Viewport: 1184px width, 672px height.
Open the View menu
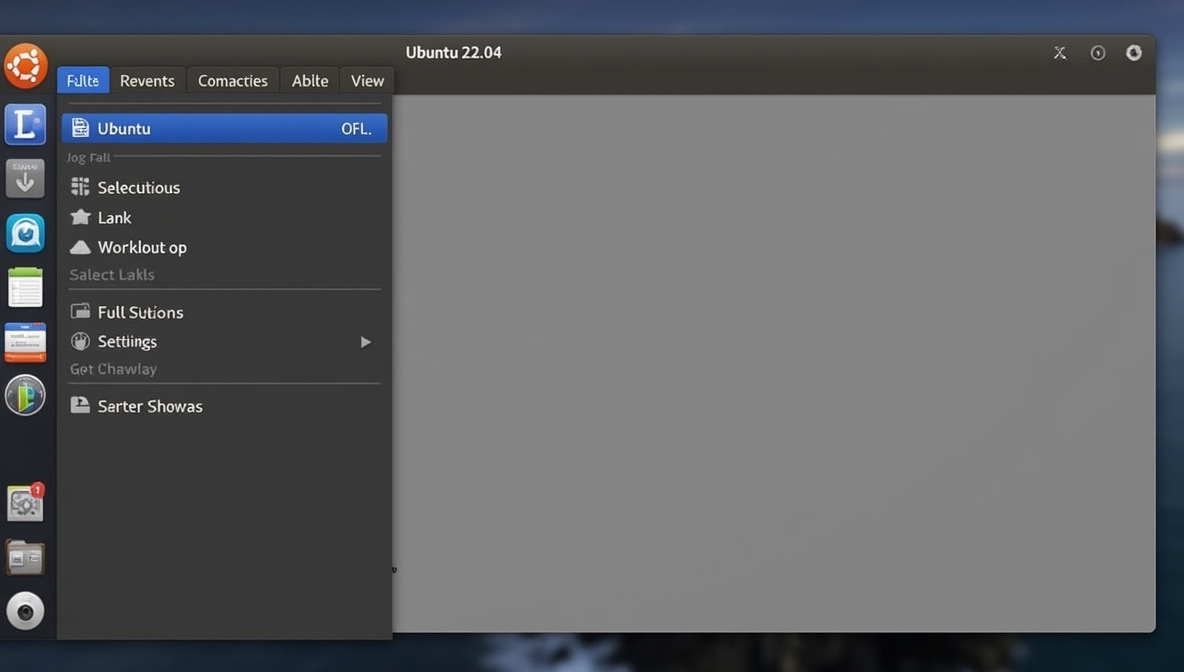point(367,80)
